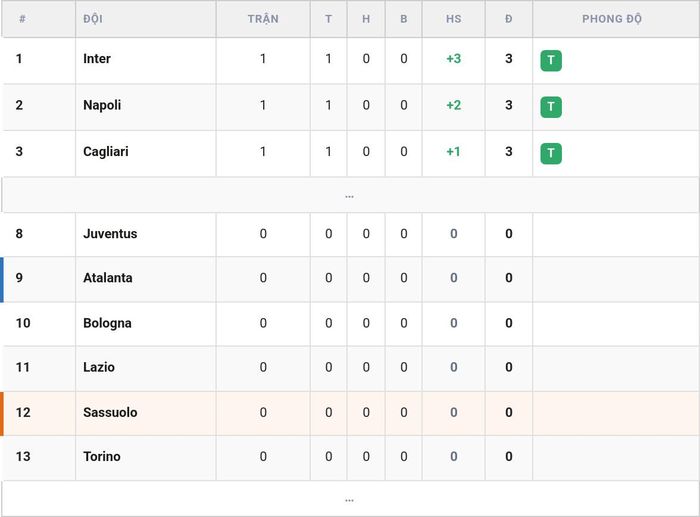Viewport: 700px width, 517px height.
Task: Click Inter's green T form badge
Action: (551, 60)
